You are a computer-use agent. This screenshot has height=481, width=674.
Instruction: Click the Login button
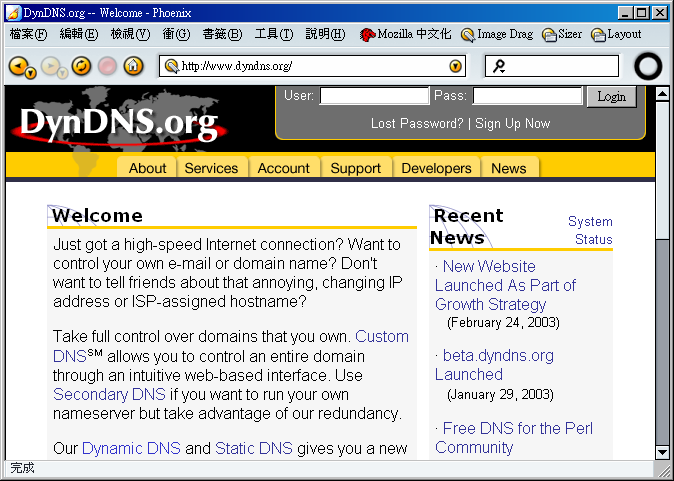tap(611, 96)
